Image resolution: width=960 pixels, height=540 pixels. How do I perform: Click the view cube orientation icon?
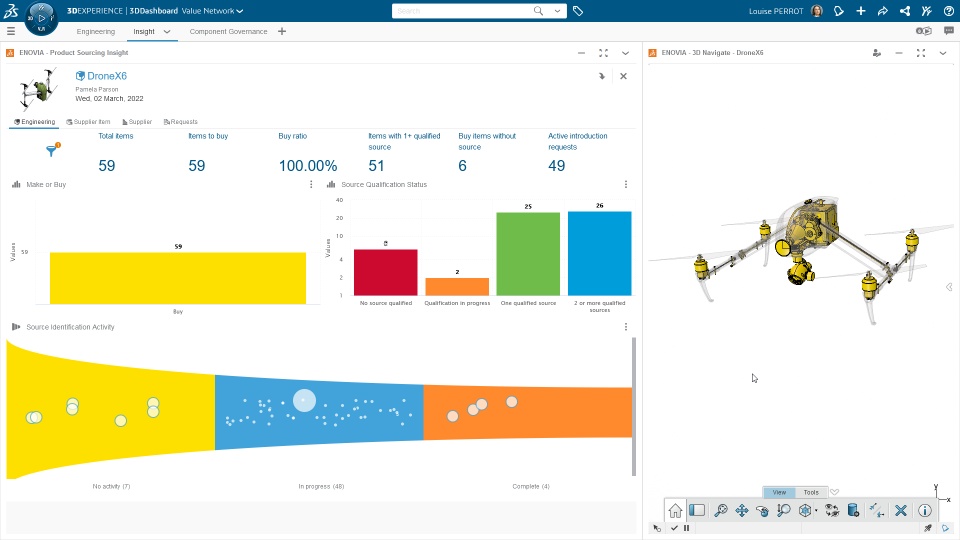(804, 510)
